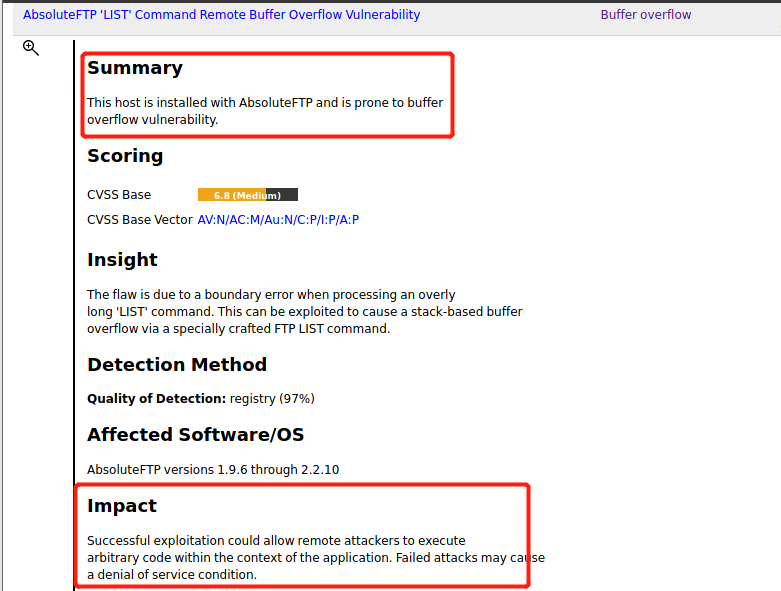Open the CVSS vector AV:N/AC:M/Au:N/C:P/I:P/A:P link
The height and width of the screenshot is (591, 781).
tap(278, 220)
